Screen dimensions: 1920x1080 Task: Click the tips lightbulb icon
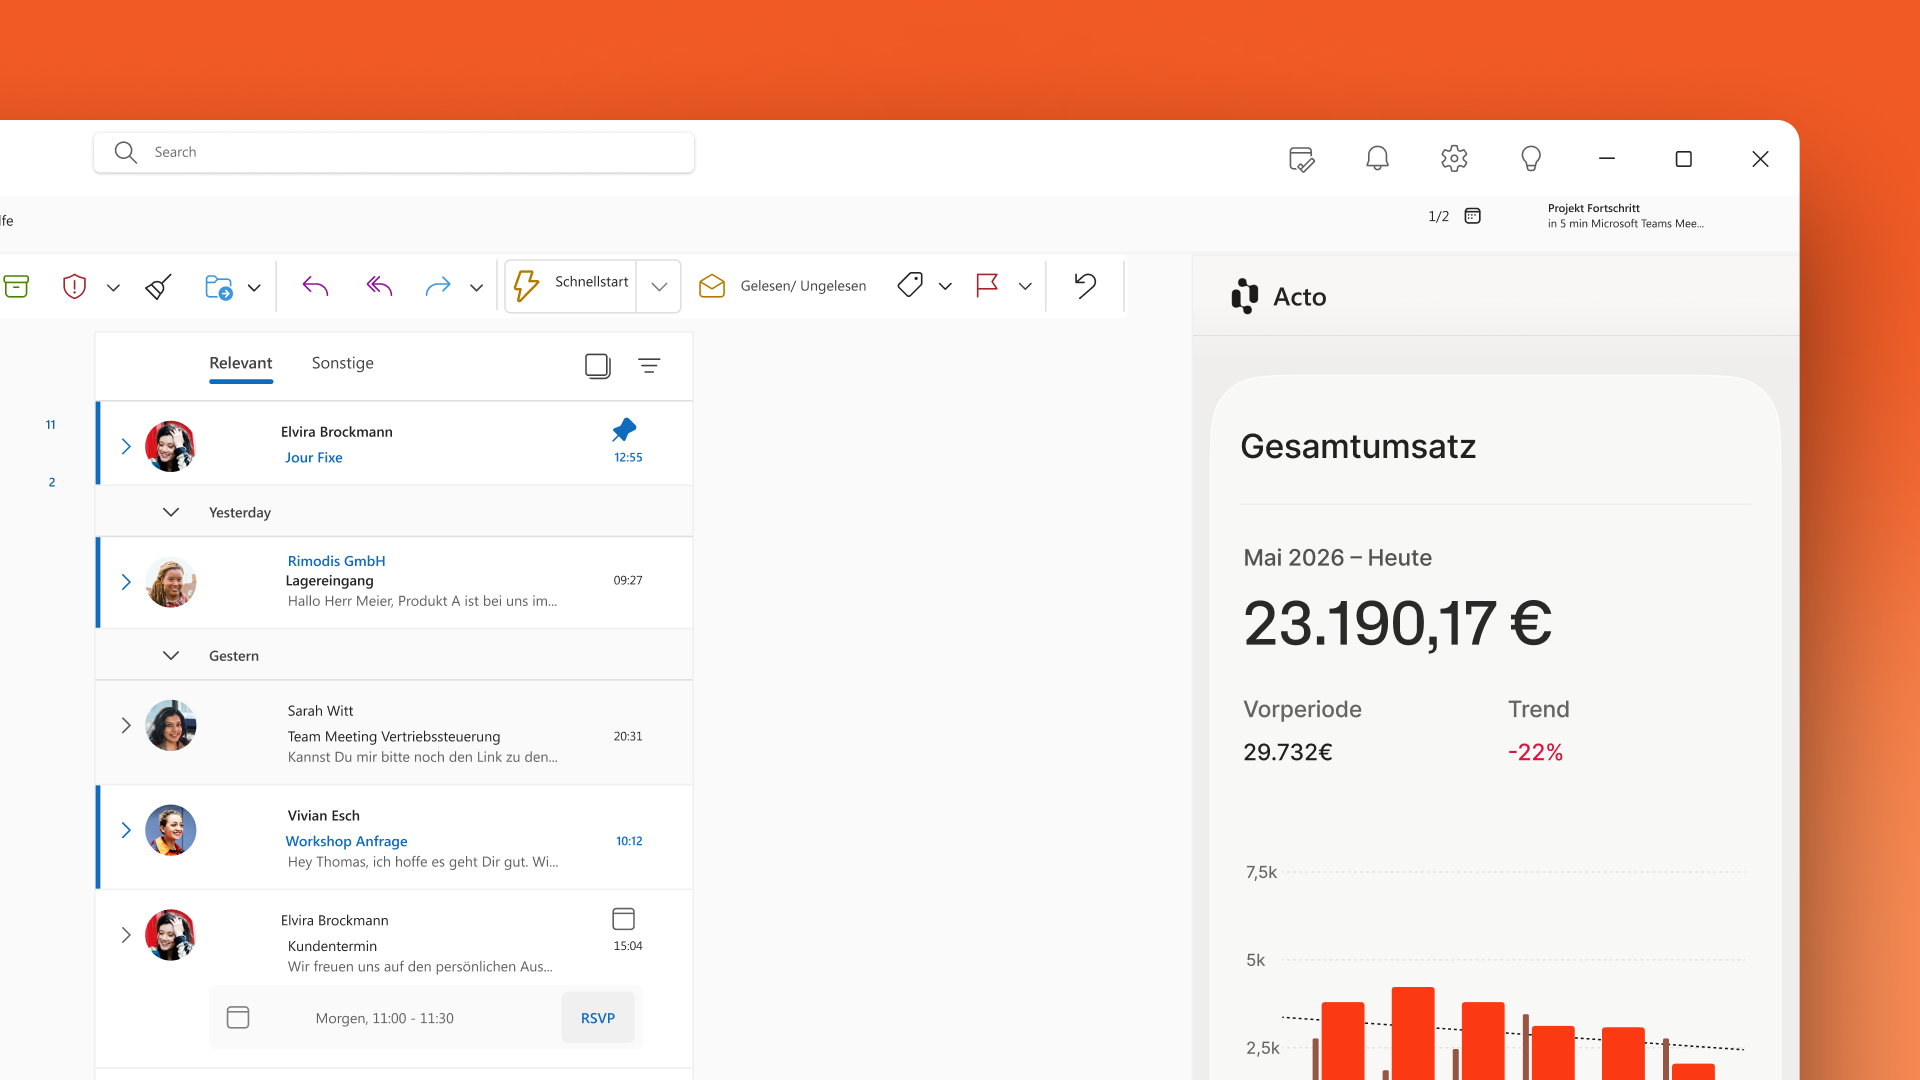(x=1531, y=158)
